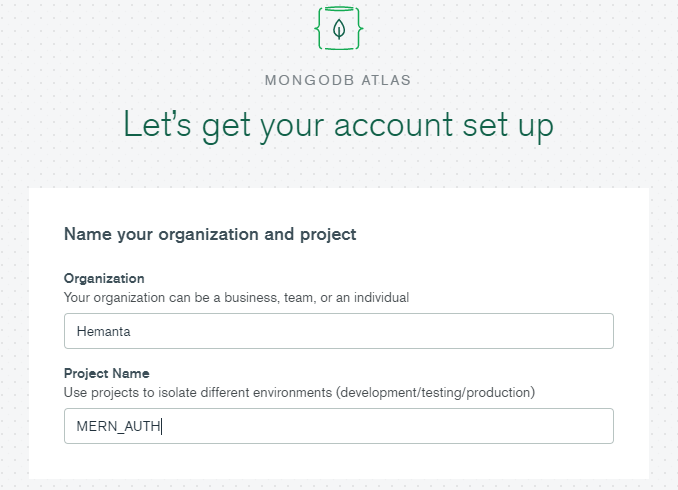Viewport: 678px width, 490px height.
Task: Click the 'Hemanta' text in Organization field
Action: click(104, 331)
